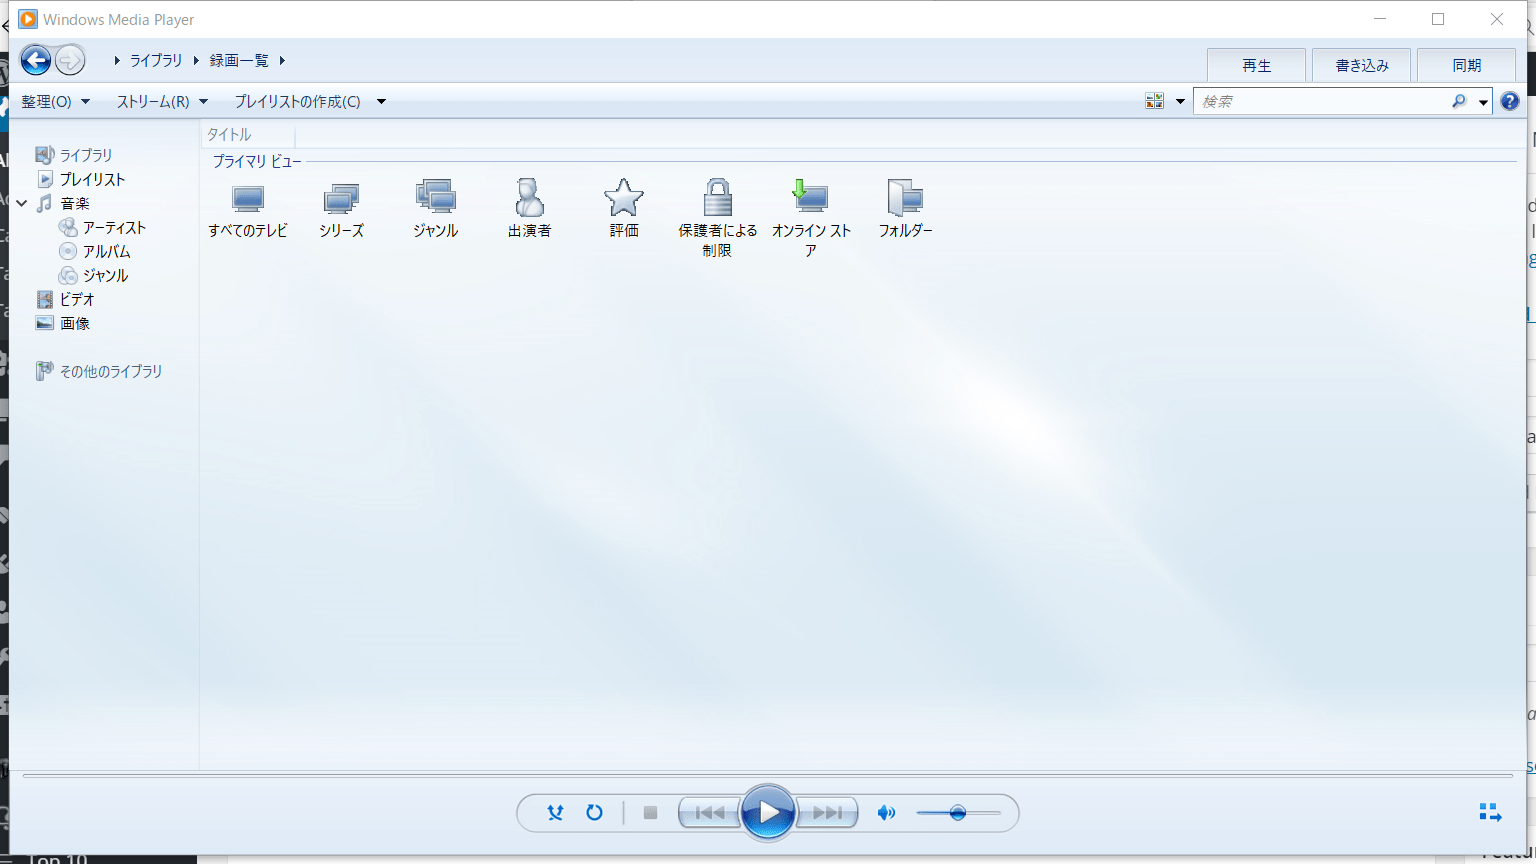The height and width of the screenshot is (864, 1536).
Task: Switch to the 書き込み tab
Action: (1362, 65)
